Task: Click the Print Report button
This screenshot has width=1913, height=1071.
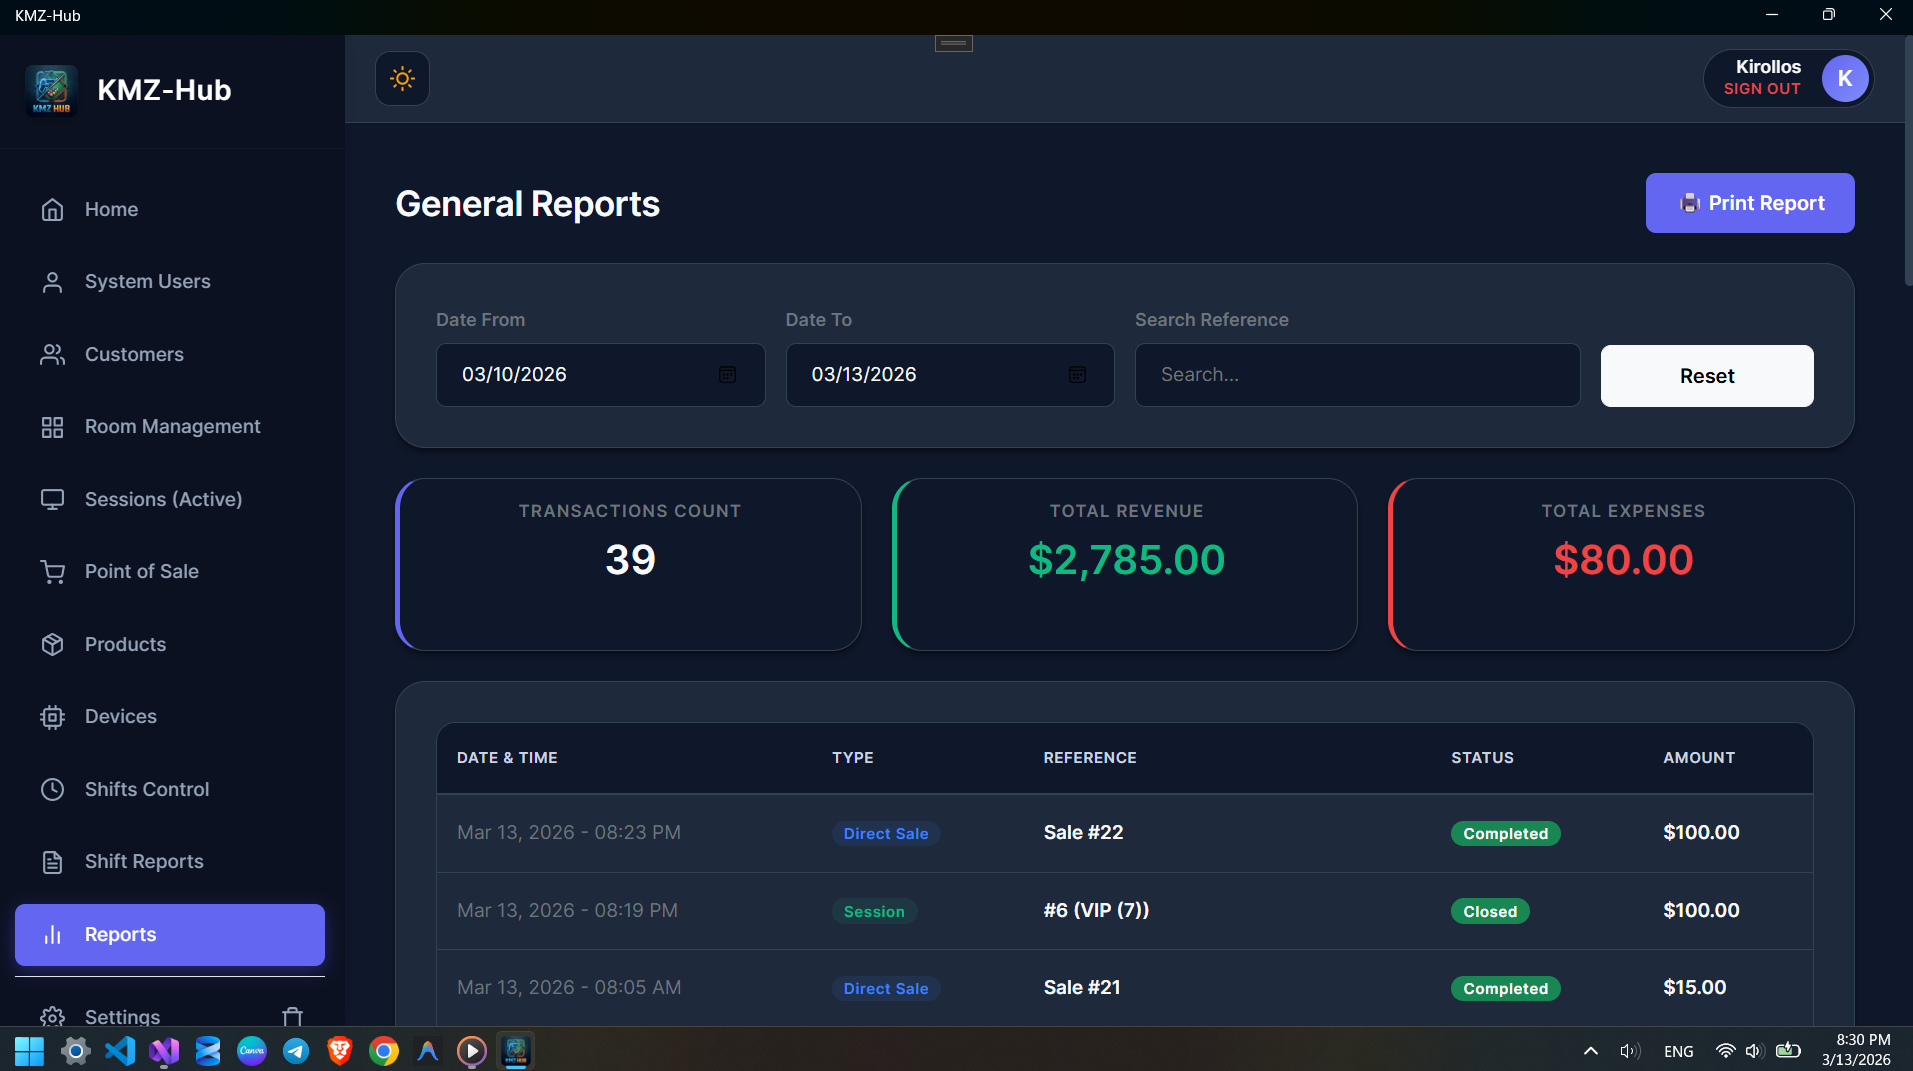Action: click(1750, 203)
